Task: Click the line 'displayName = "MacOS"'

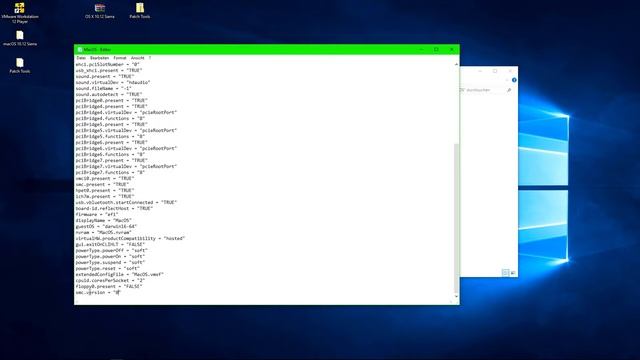Action: point(104,220)
